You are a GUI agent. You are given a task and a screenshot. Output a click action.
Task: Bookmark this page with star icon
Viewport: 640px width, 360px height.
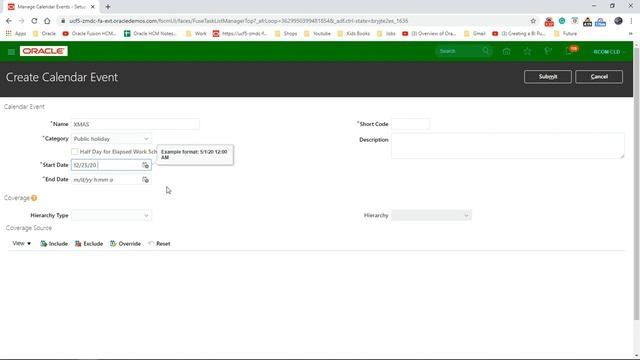tap(533, 21)
